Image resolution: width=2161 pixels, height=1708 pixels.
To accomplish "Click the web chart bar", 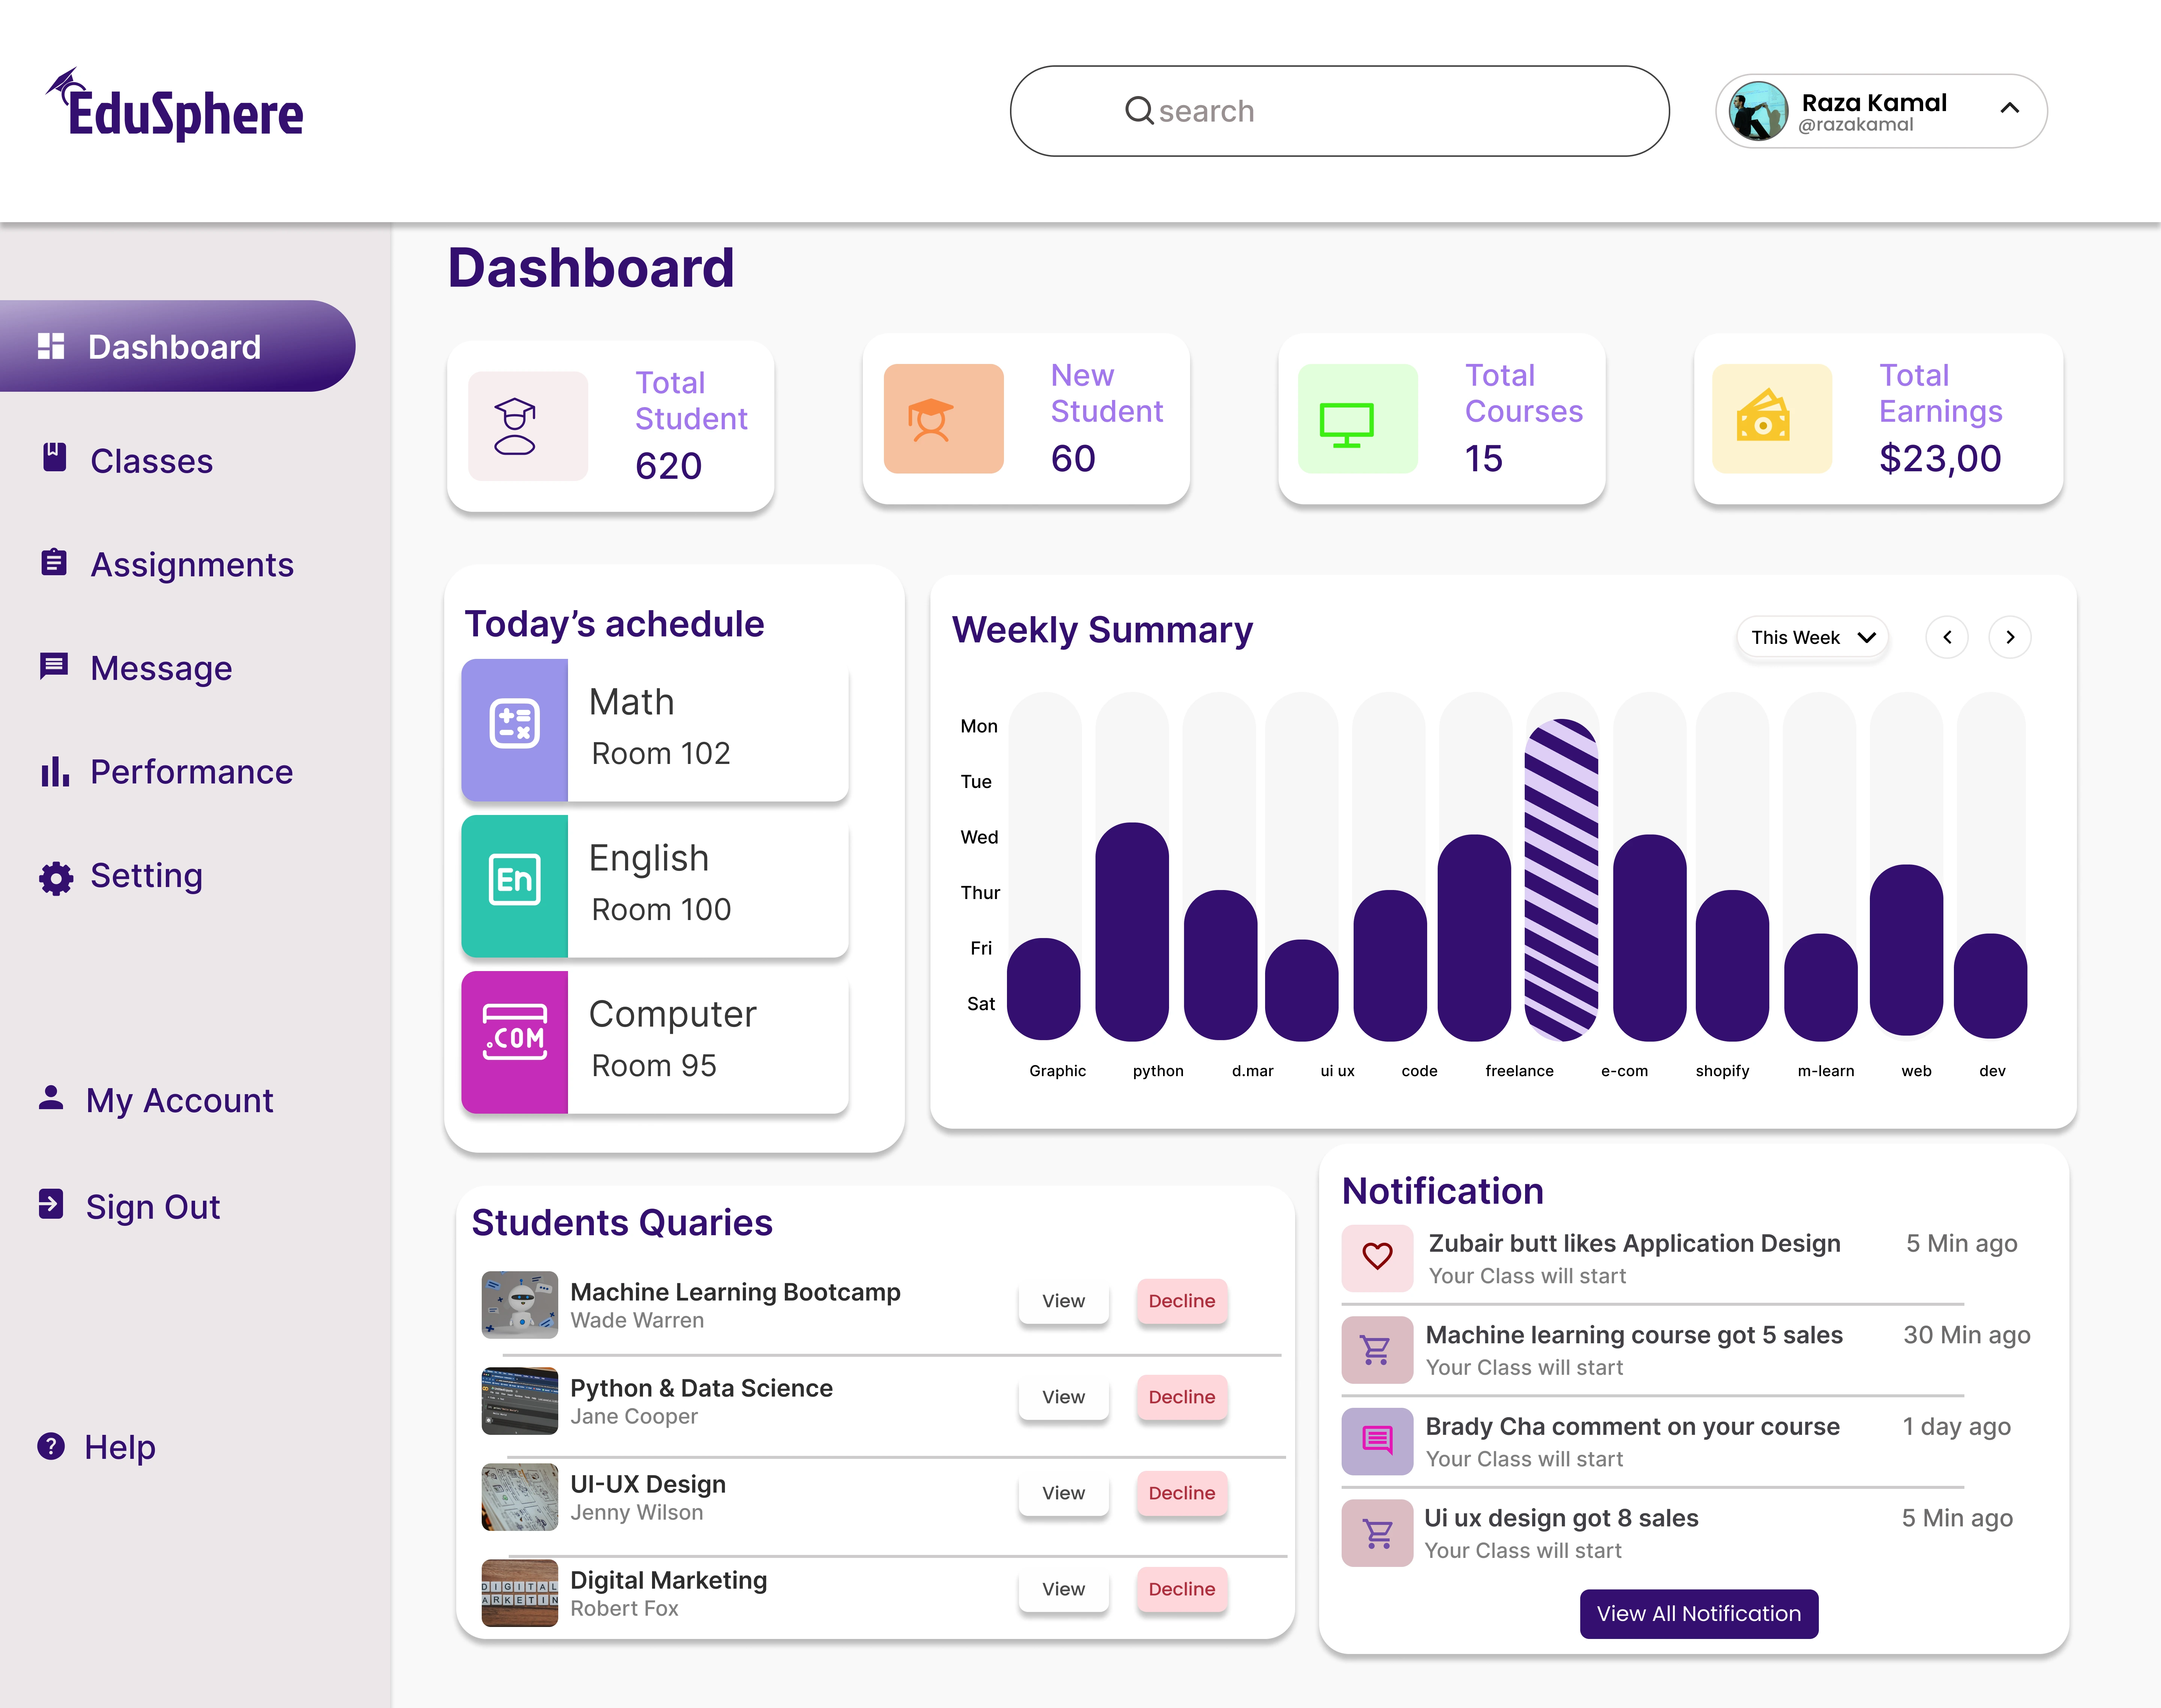I will coord(1906,950).
